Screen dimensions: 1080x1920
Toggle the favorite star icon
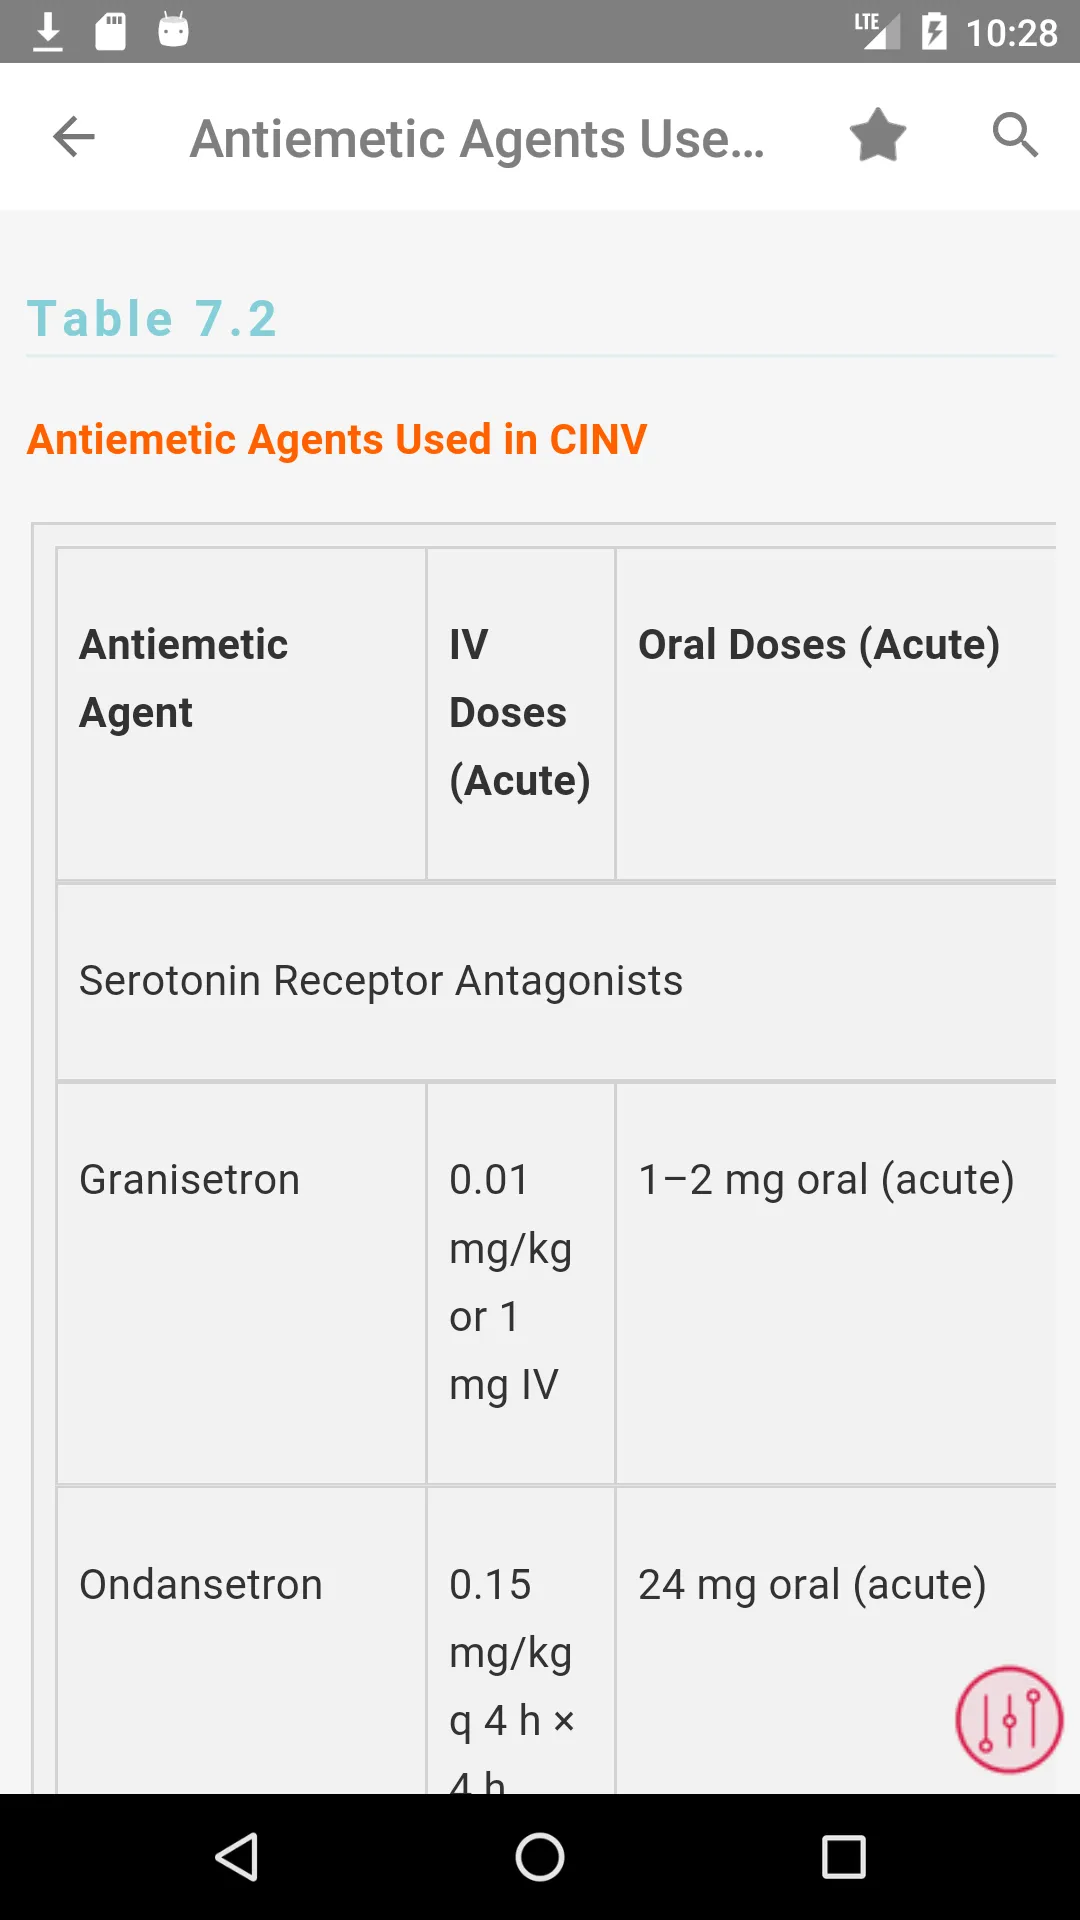pyautogui.click(x=878, y=135)
